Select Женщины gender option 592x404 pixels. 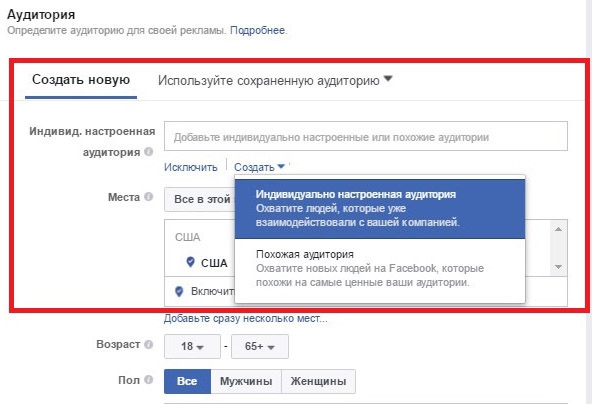coord(318,381)
